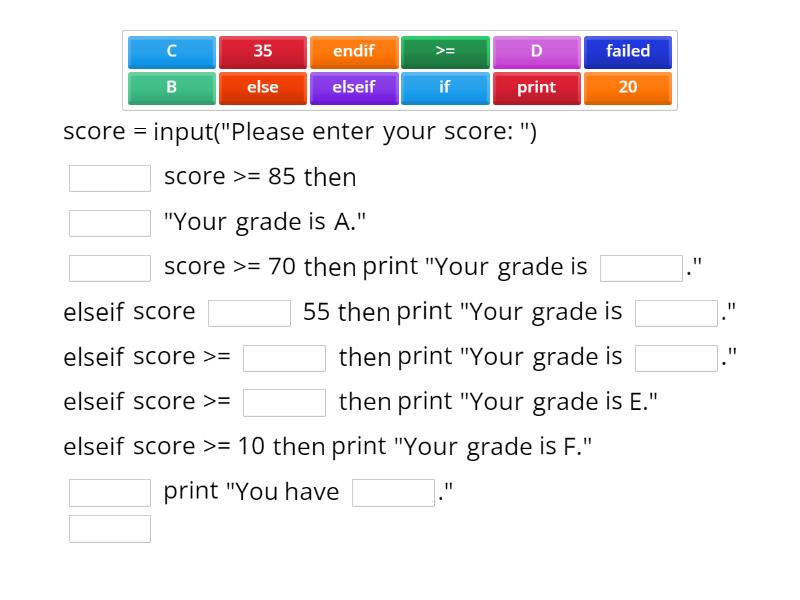Click the blank after "elseif score" before 55
The height and width of the screenshot is (600, 800).
[x=249, y=312]
